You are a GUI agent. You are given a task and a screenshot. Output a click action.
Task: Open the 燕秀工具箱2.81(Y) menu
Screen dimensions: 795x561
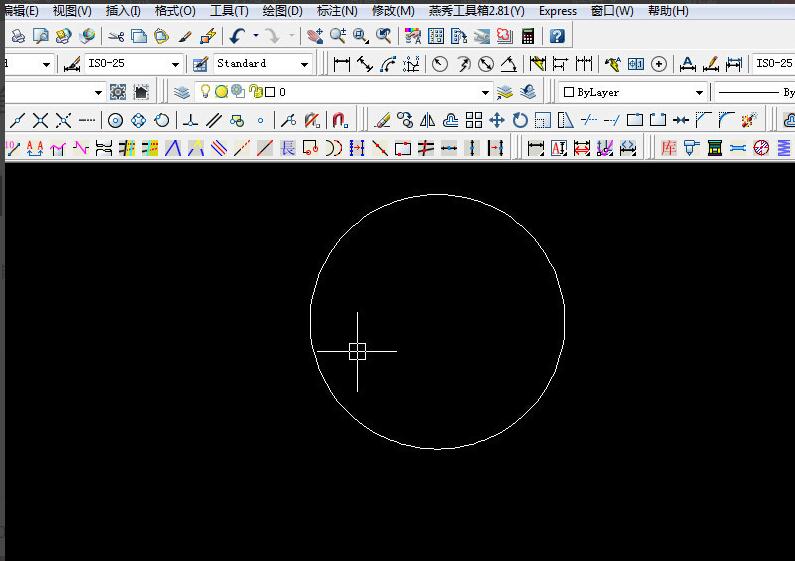476,11
